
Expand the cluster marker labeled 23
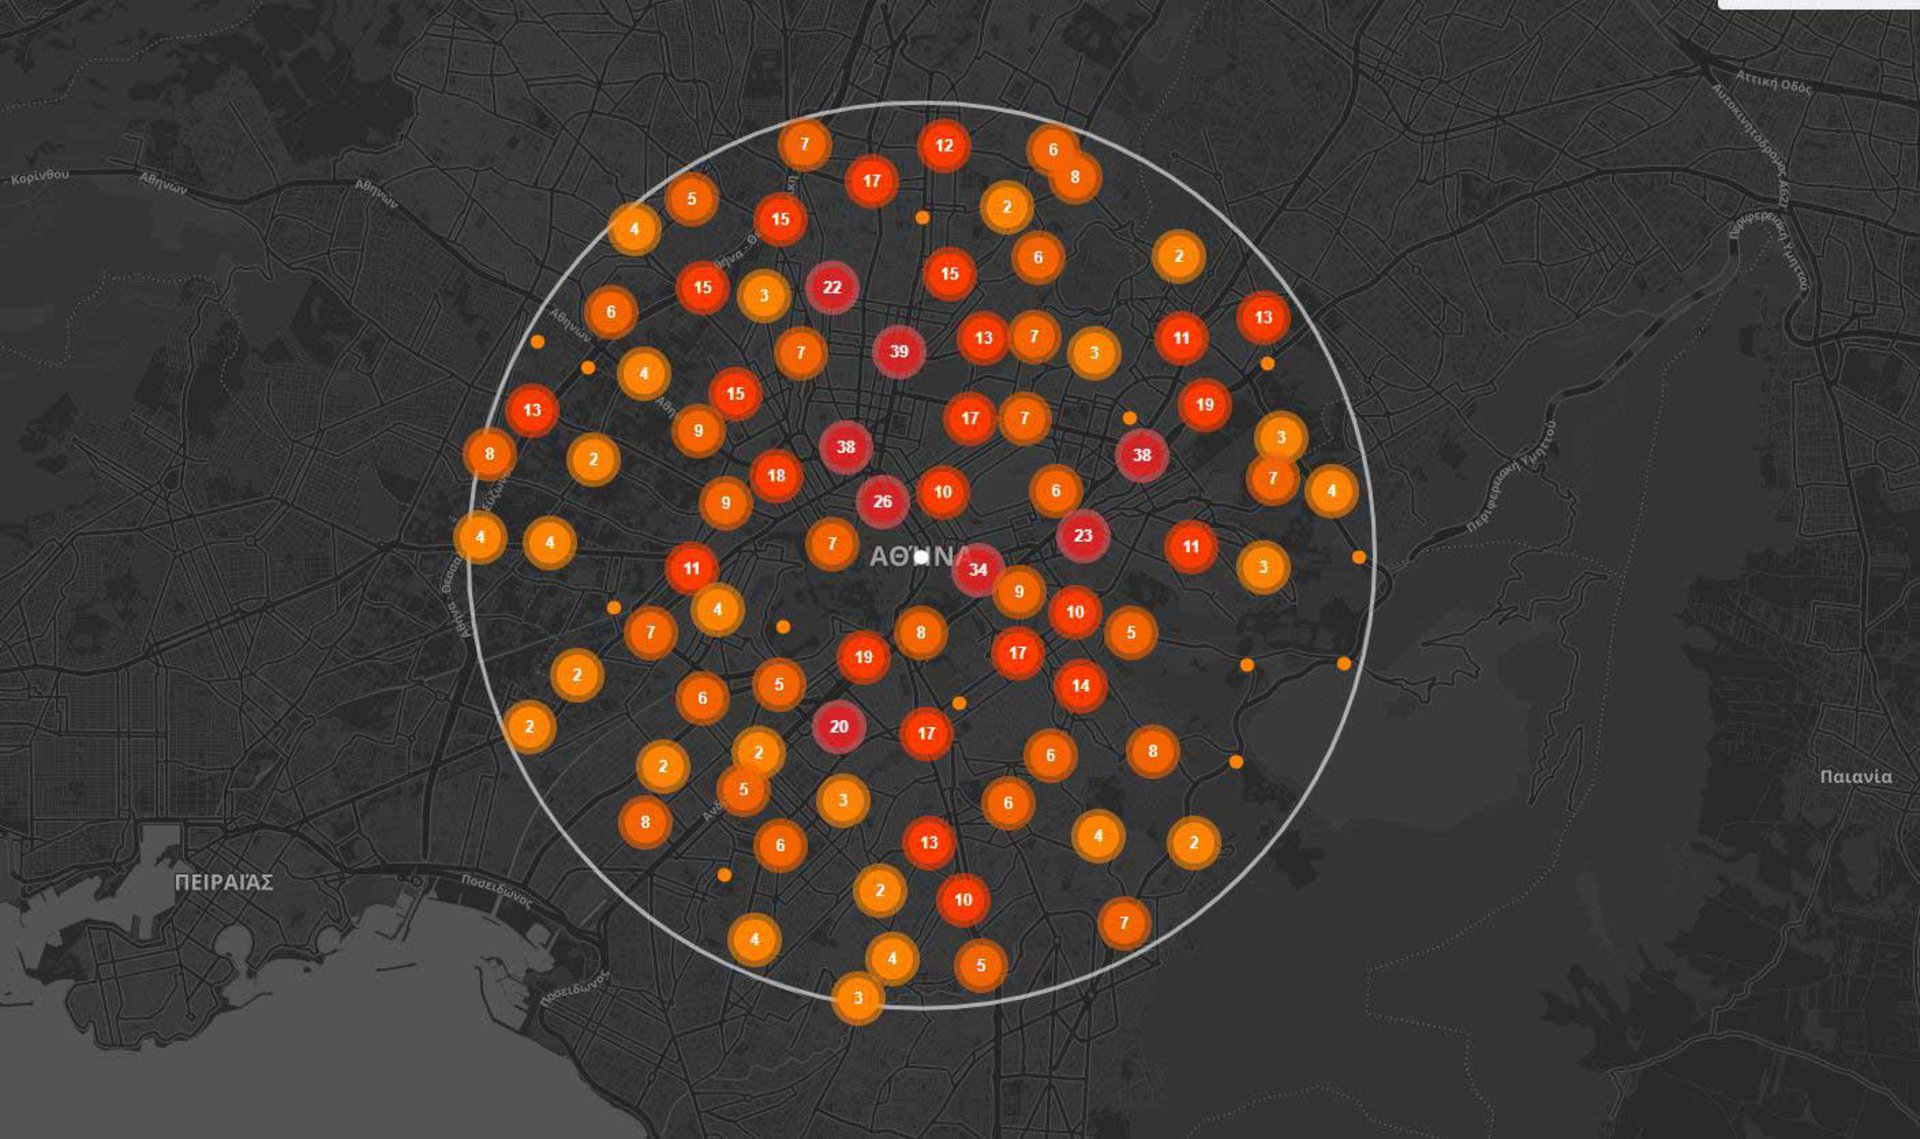1083,535
